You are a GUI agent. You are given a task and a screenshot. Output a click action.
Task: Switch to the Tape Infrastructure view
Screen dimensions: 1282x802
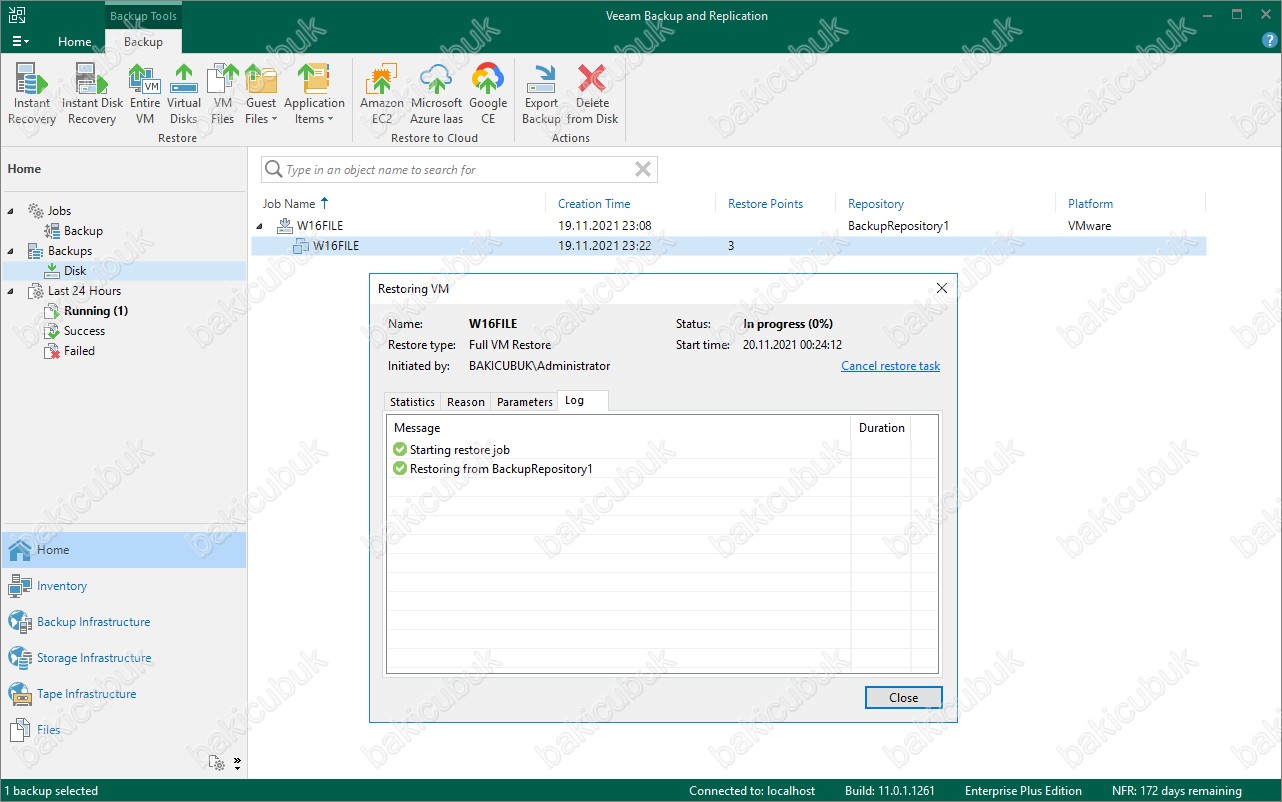click(x=86, y=694)
